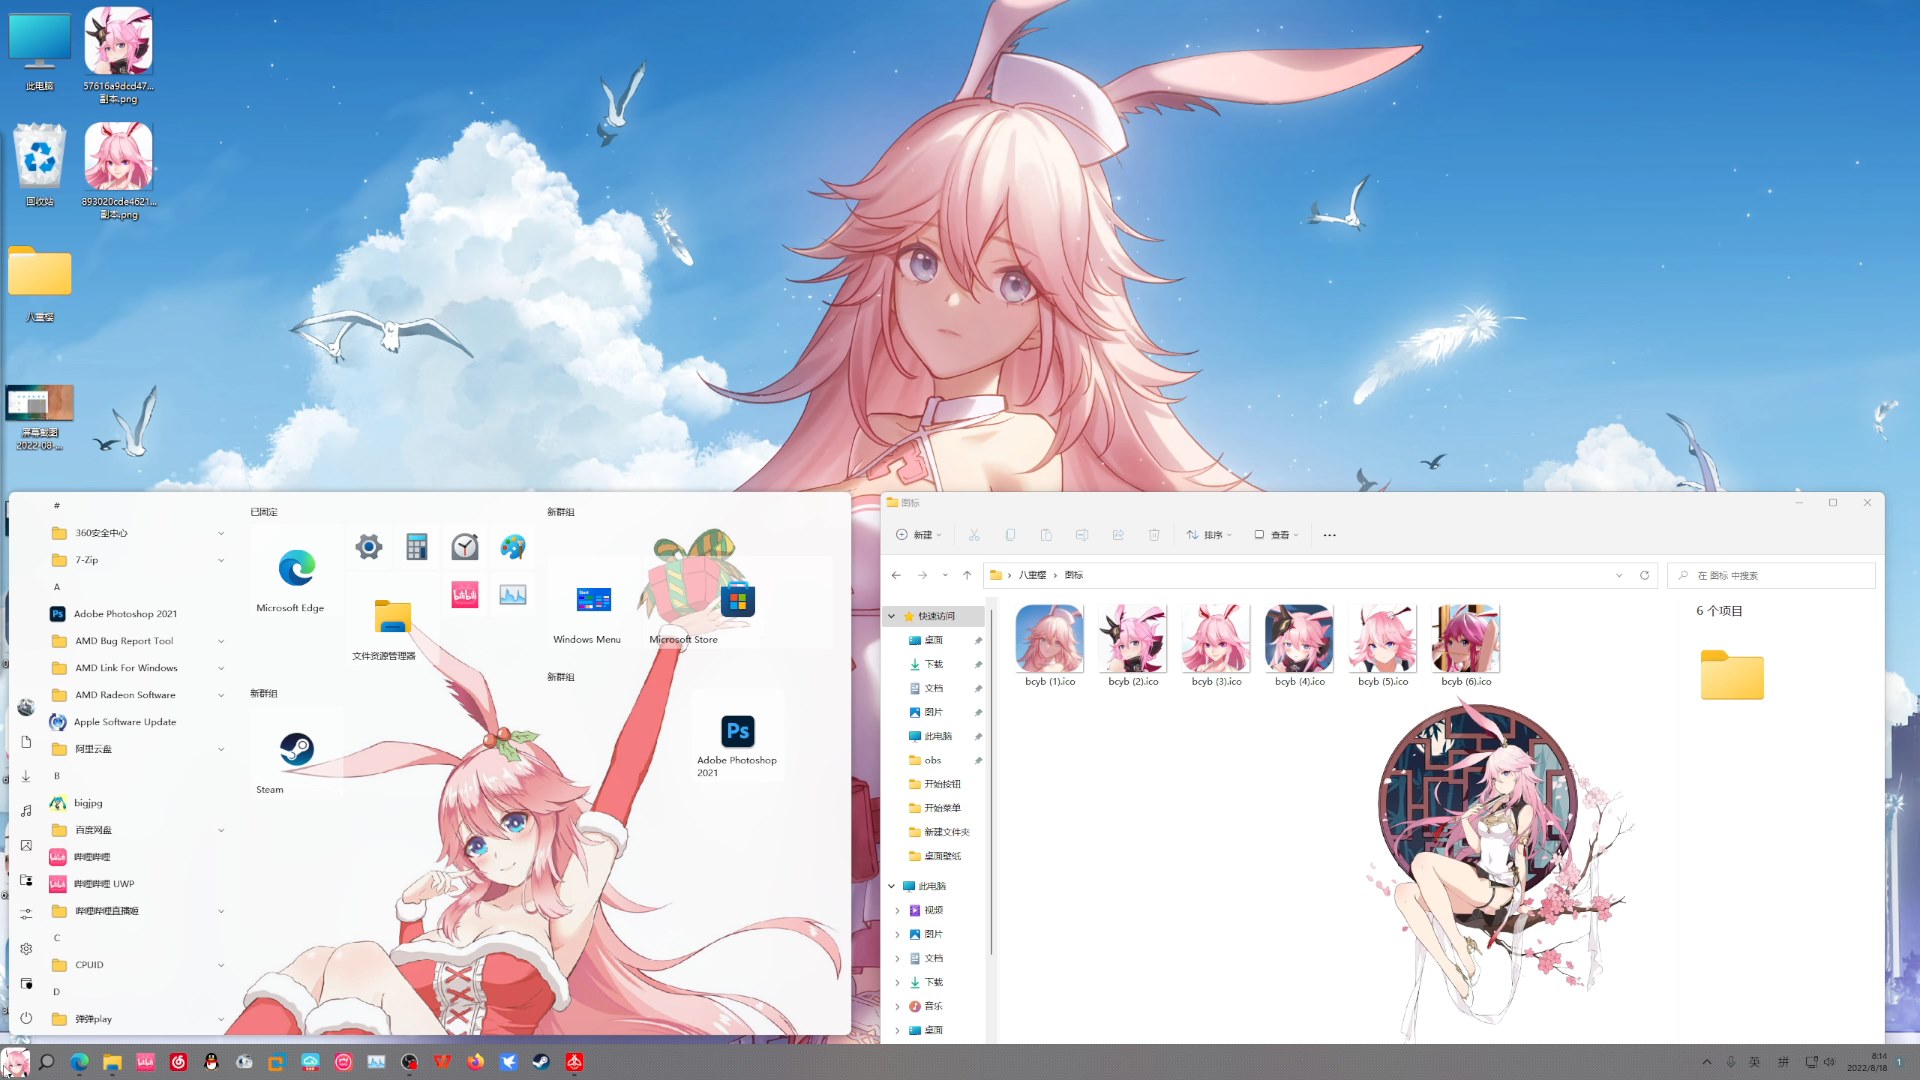Viewport: 1920px width, 1080px height.
Task: Open the 新建 new item menu
Action: [x=918, y=535]
